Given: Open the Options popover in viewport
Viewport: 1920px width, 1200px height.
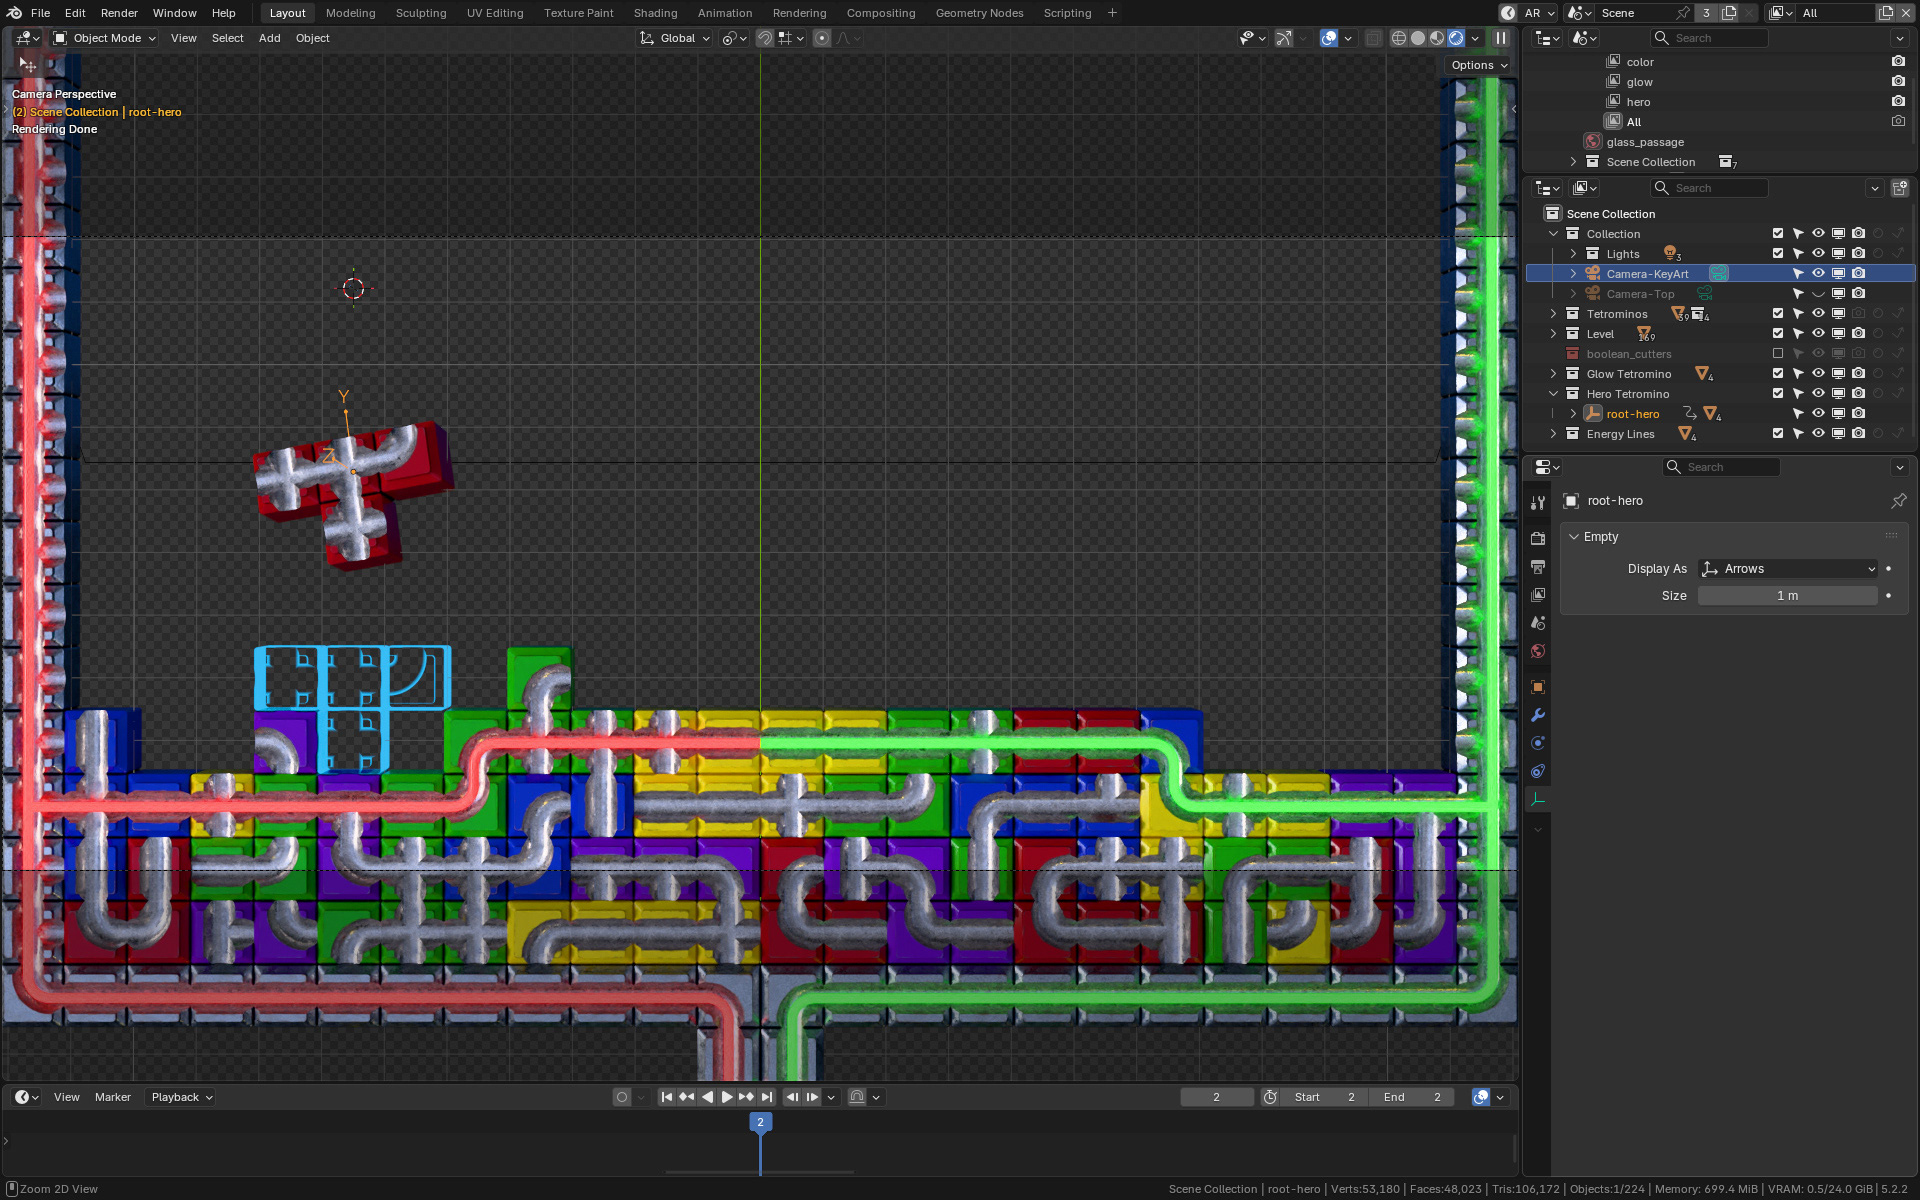Looking at the screenshot, I should (x=1479, y=65).
